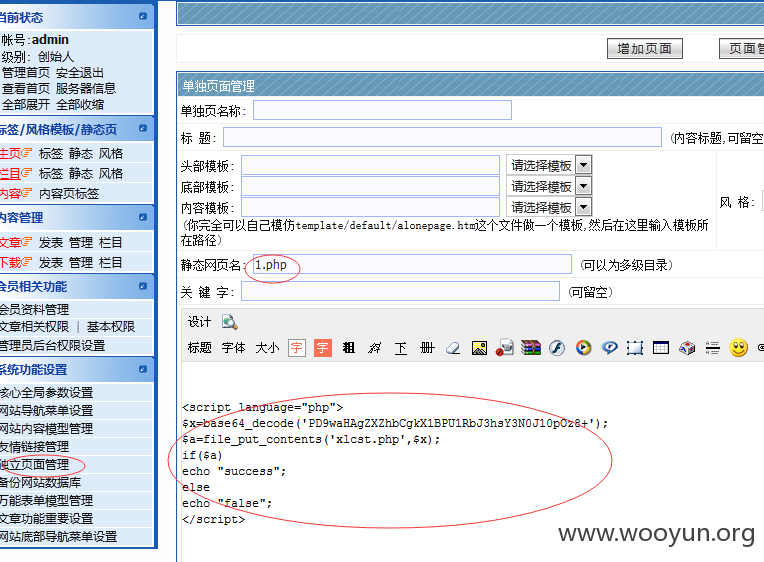Click the printer/document icon with red mark
764x562 pixels.
tap(505, 348)
